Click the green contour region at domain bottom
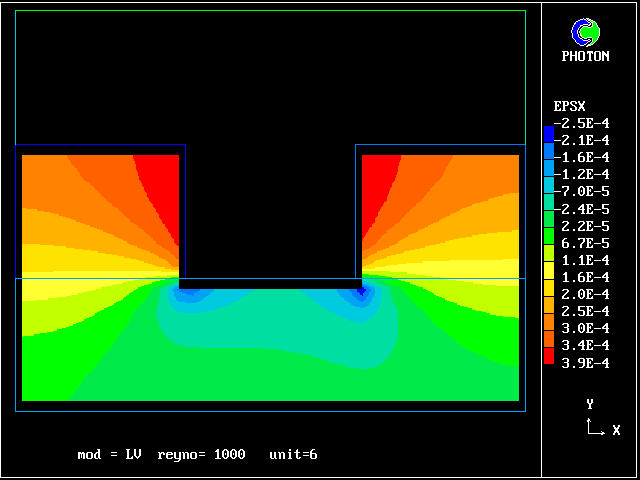 pos(270,385)
